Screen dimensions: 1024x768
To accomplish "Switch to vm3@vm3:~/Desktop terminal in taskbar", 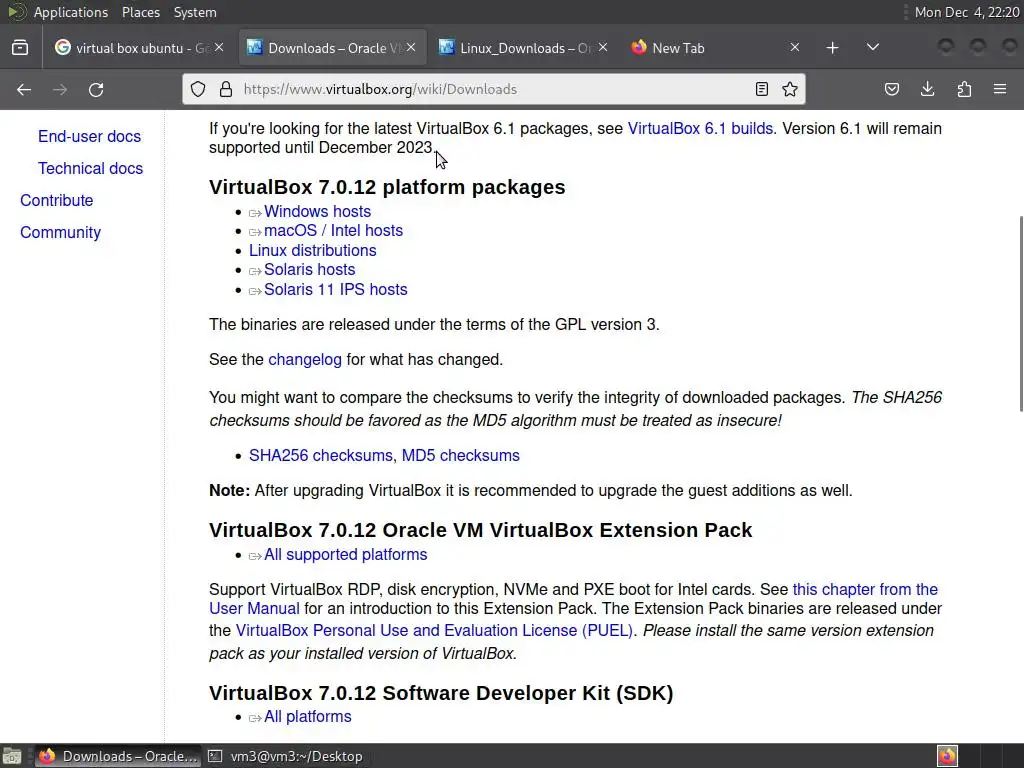I will click(285, 756).
